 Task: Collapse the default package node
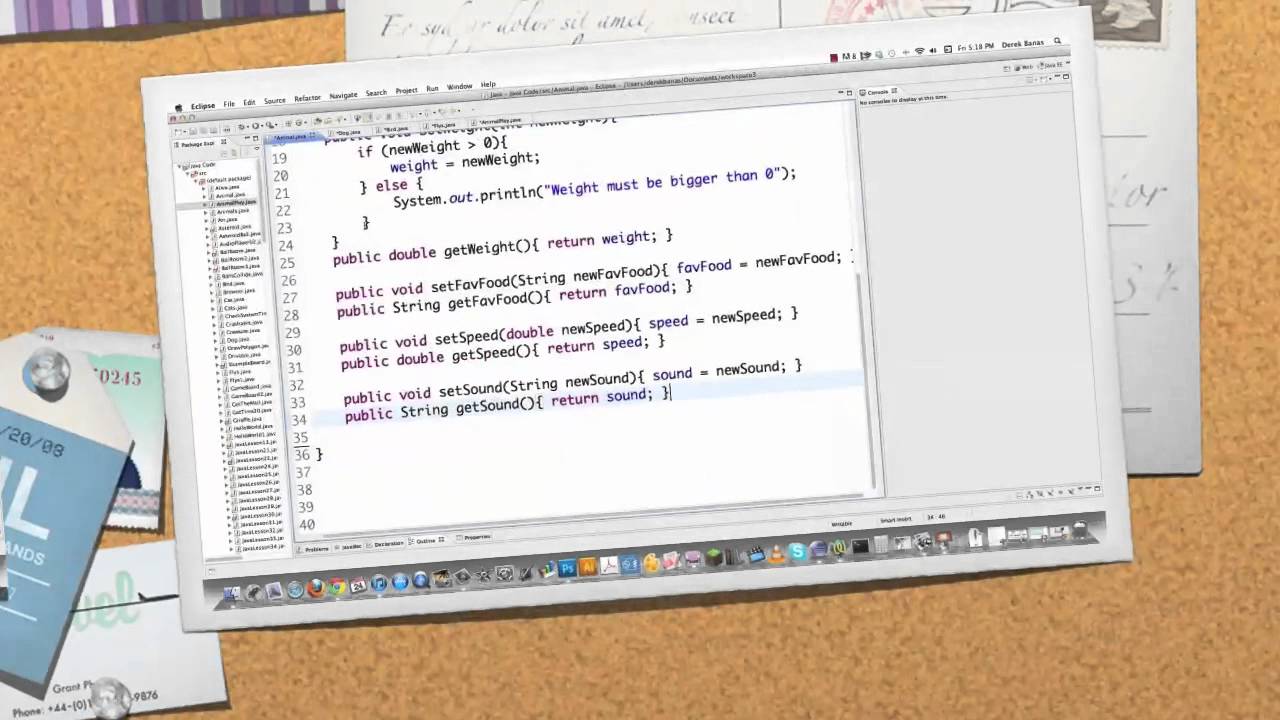(195, 181)
